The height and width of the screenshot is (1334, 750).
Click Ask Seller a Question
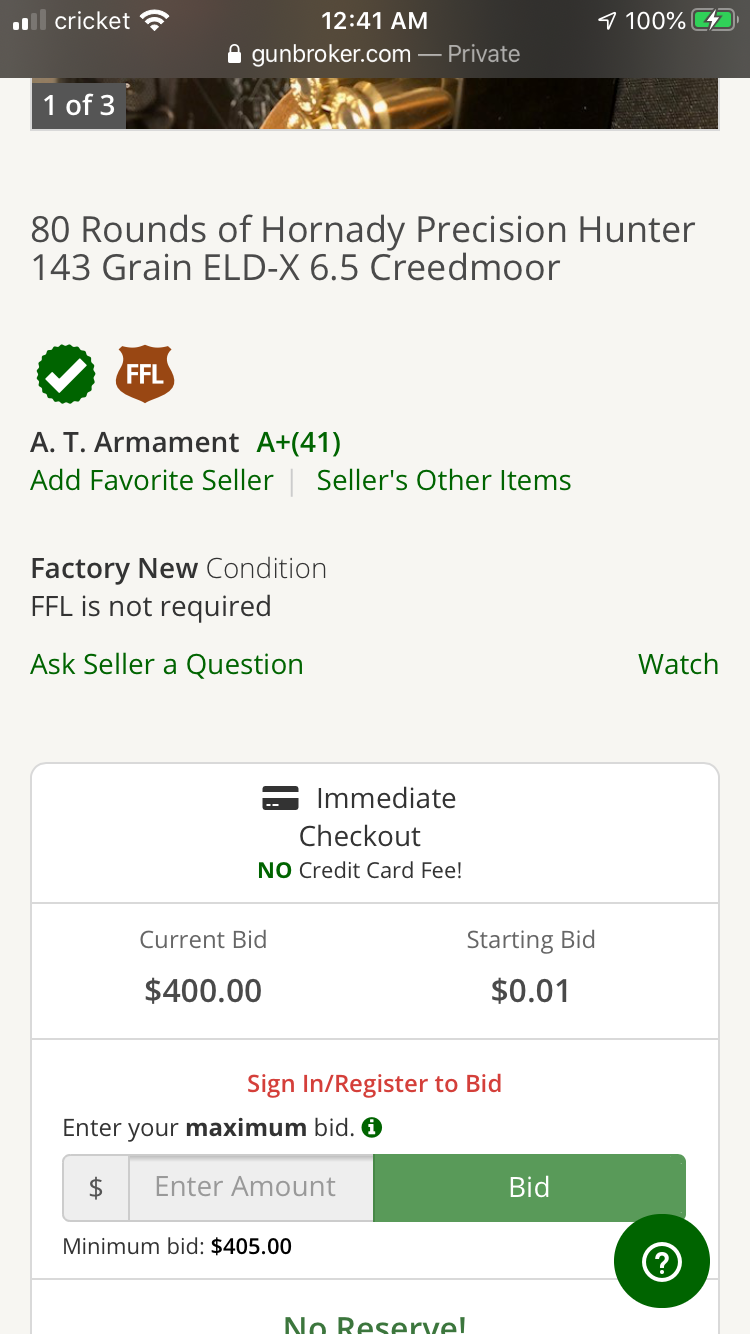pyautogui.click(x=167, y=664)
